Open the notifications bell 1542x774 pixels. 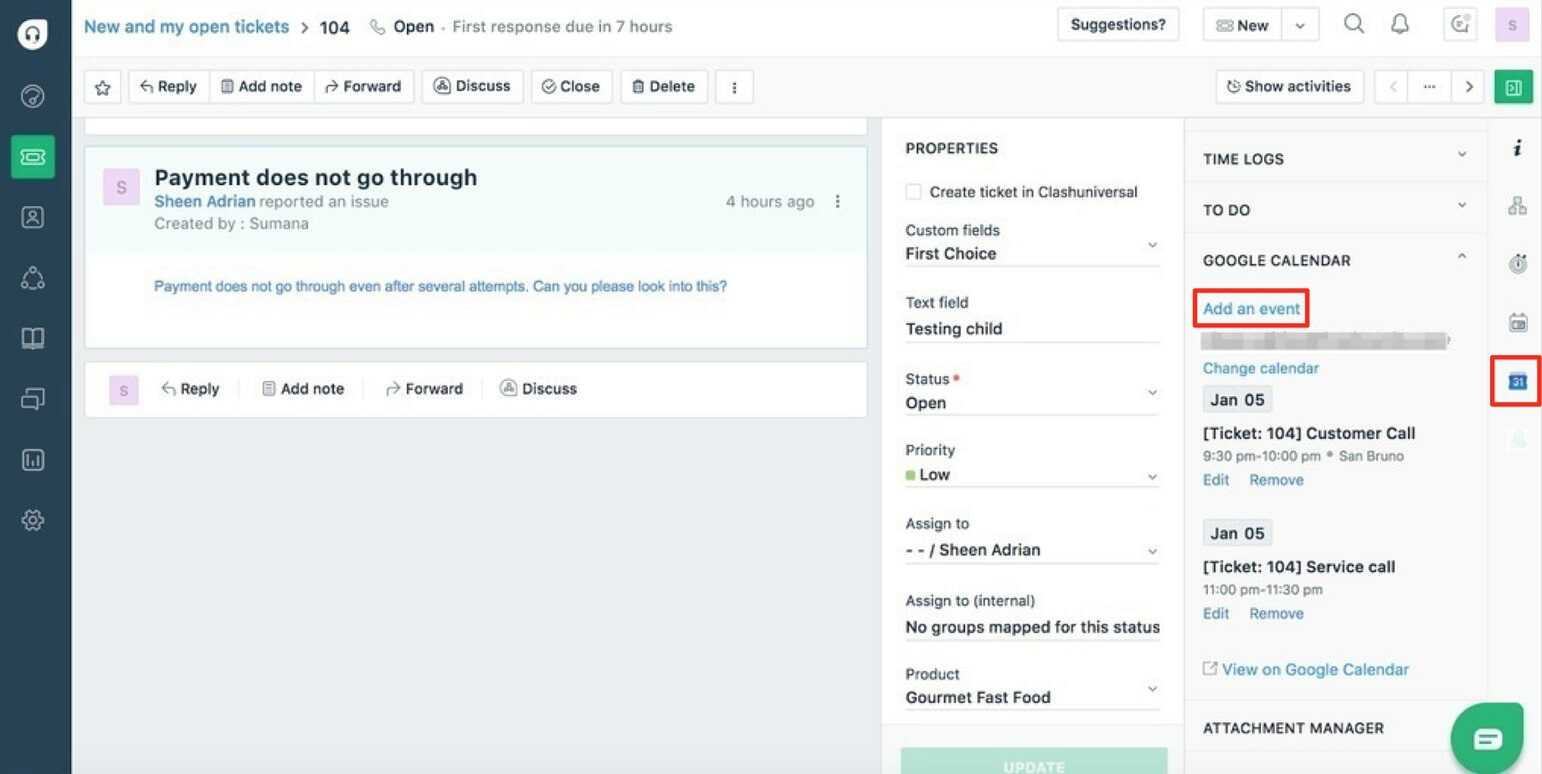(x=1400, y=25)
